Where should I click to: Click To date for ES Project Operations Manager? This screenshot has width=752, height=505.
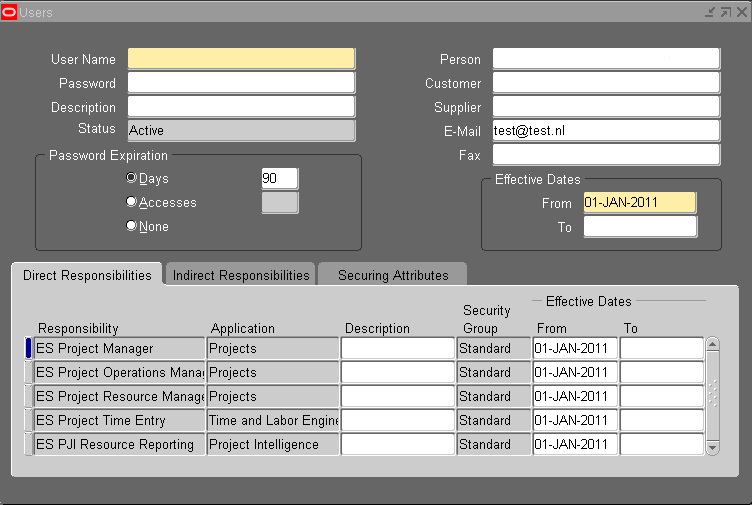(x=662, y=372)
